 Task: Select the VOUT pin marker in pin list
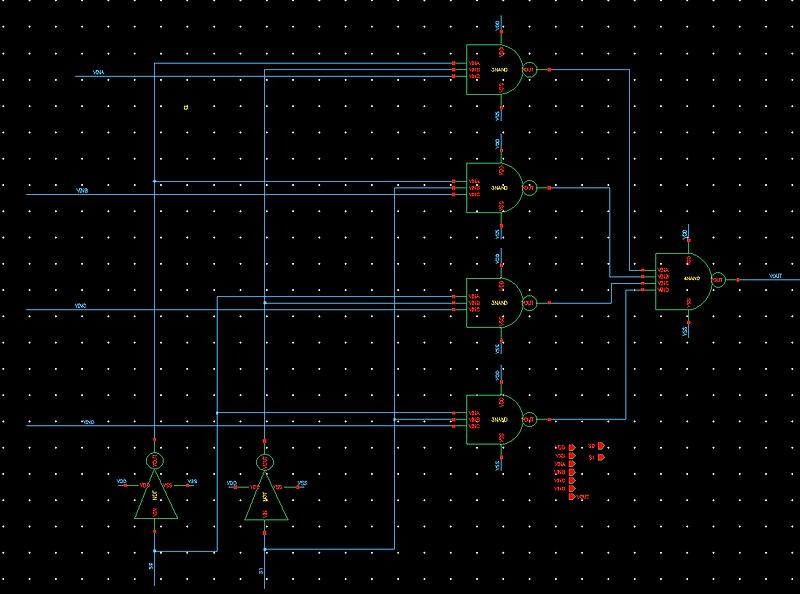(x=572, y=496)
